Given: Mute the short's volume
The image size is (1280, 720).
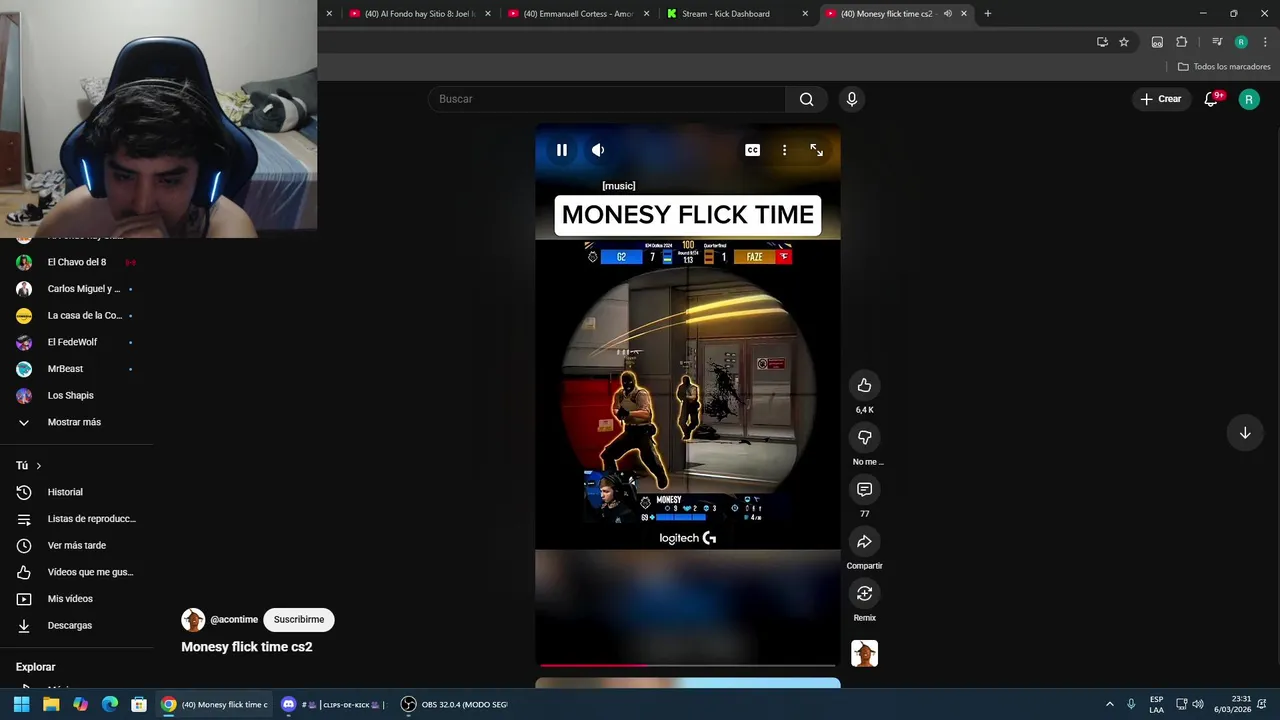Looking at the screenshot, I should pos(598,150).
